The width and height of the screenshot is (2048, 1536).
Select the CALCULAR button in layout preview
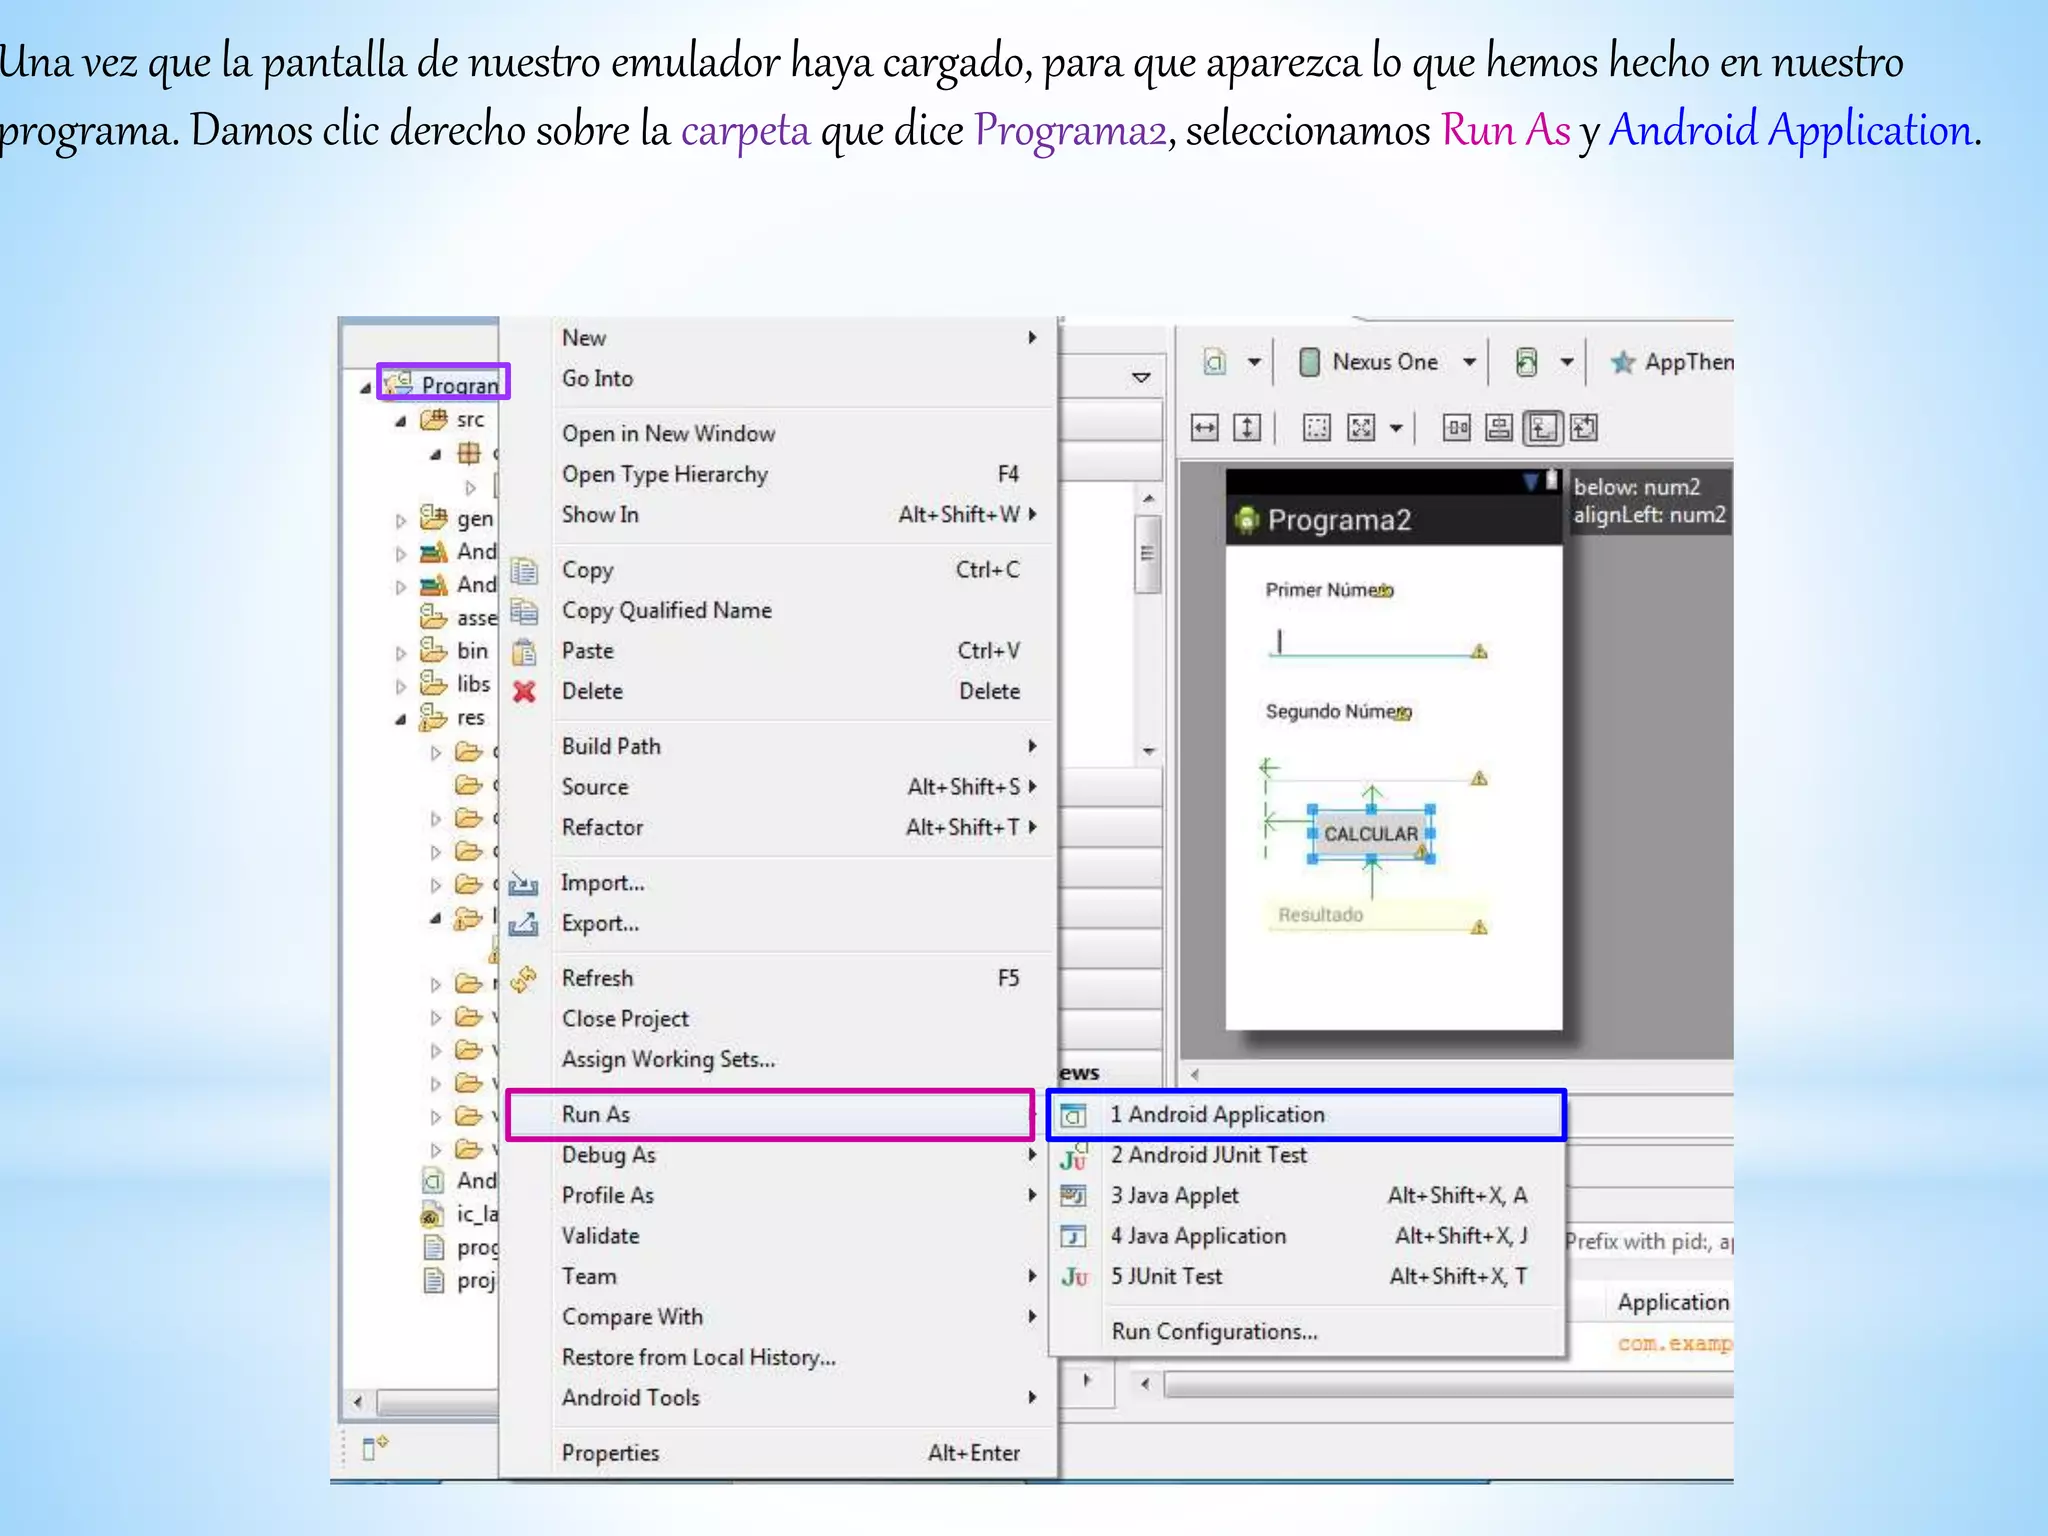(x=1371, y=834)
